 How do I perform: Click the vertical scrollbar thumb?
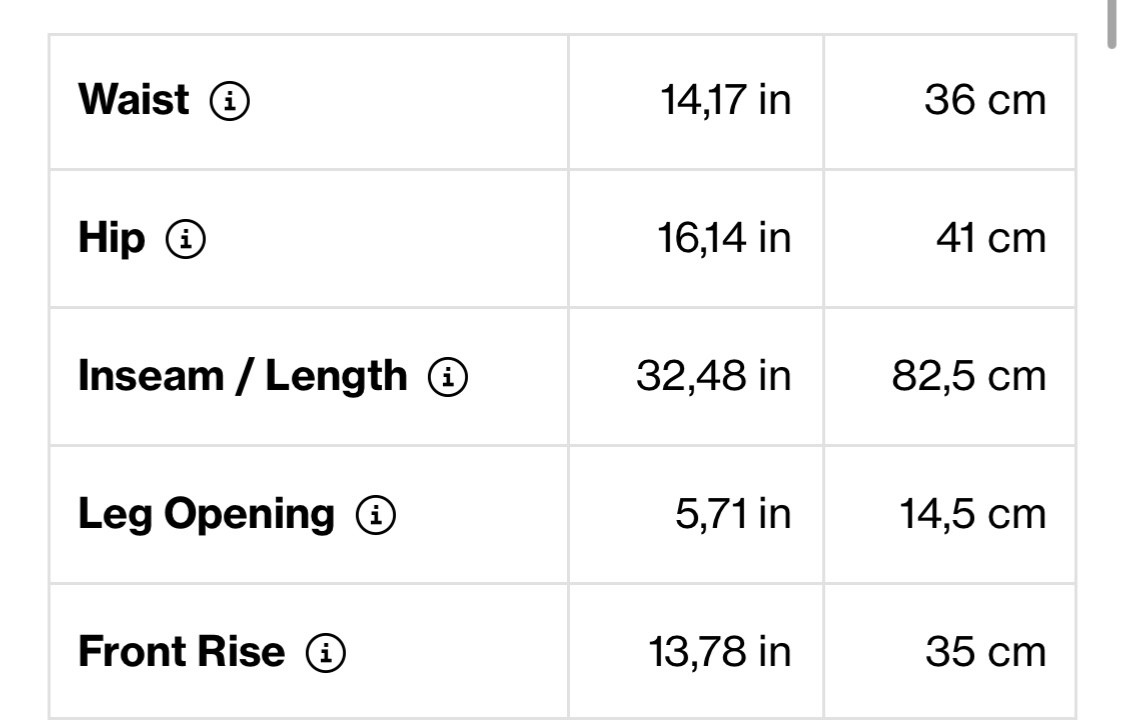[x=1111, y=24]
